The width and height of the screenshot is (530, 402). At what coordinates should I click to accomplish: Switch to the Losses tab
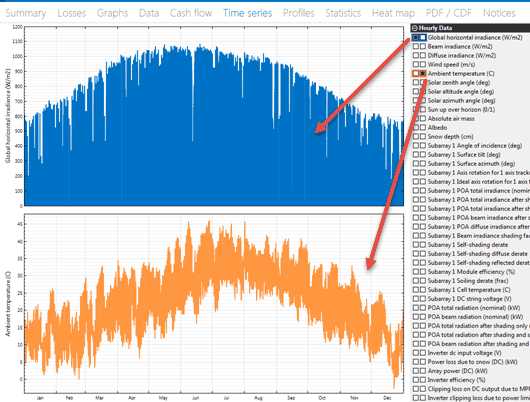(72, 13)
